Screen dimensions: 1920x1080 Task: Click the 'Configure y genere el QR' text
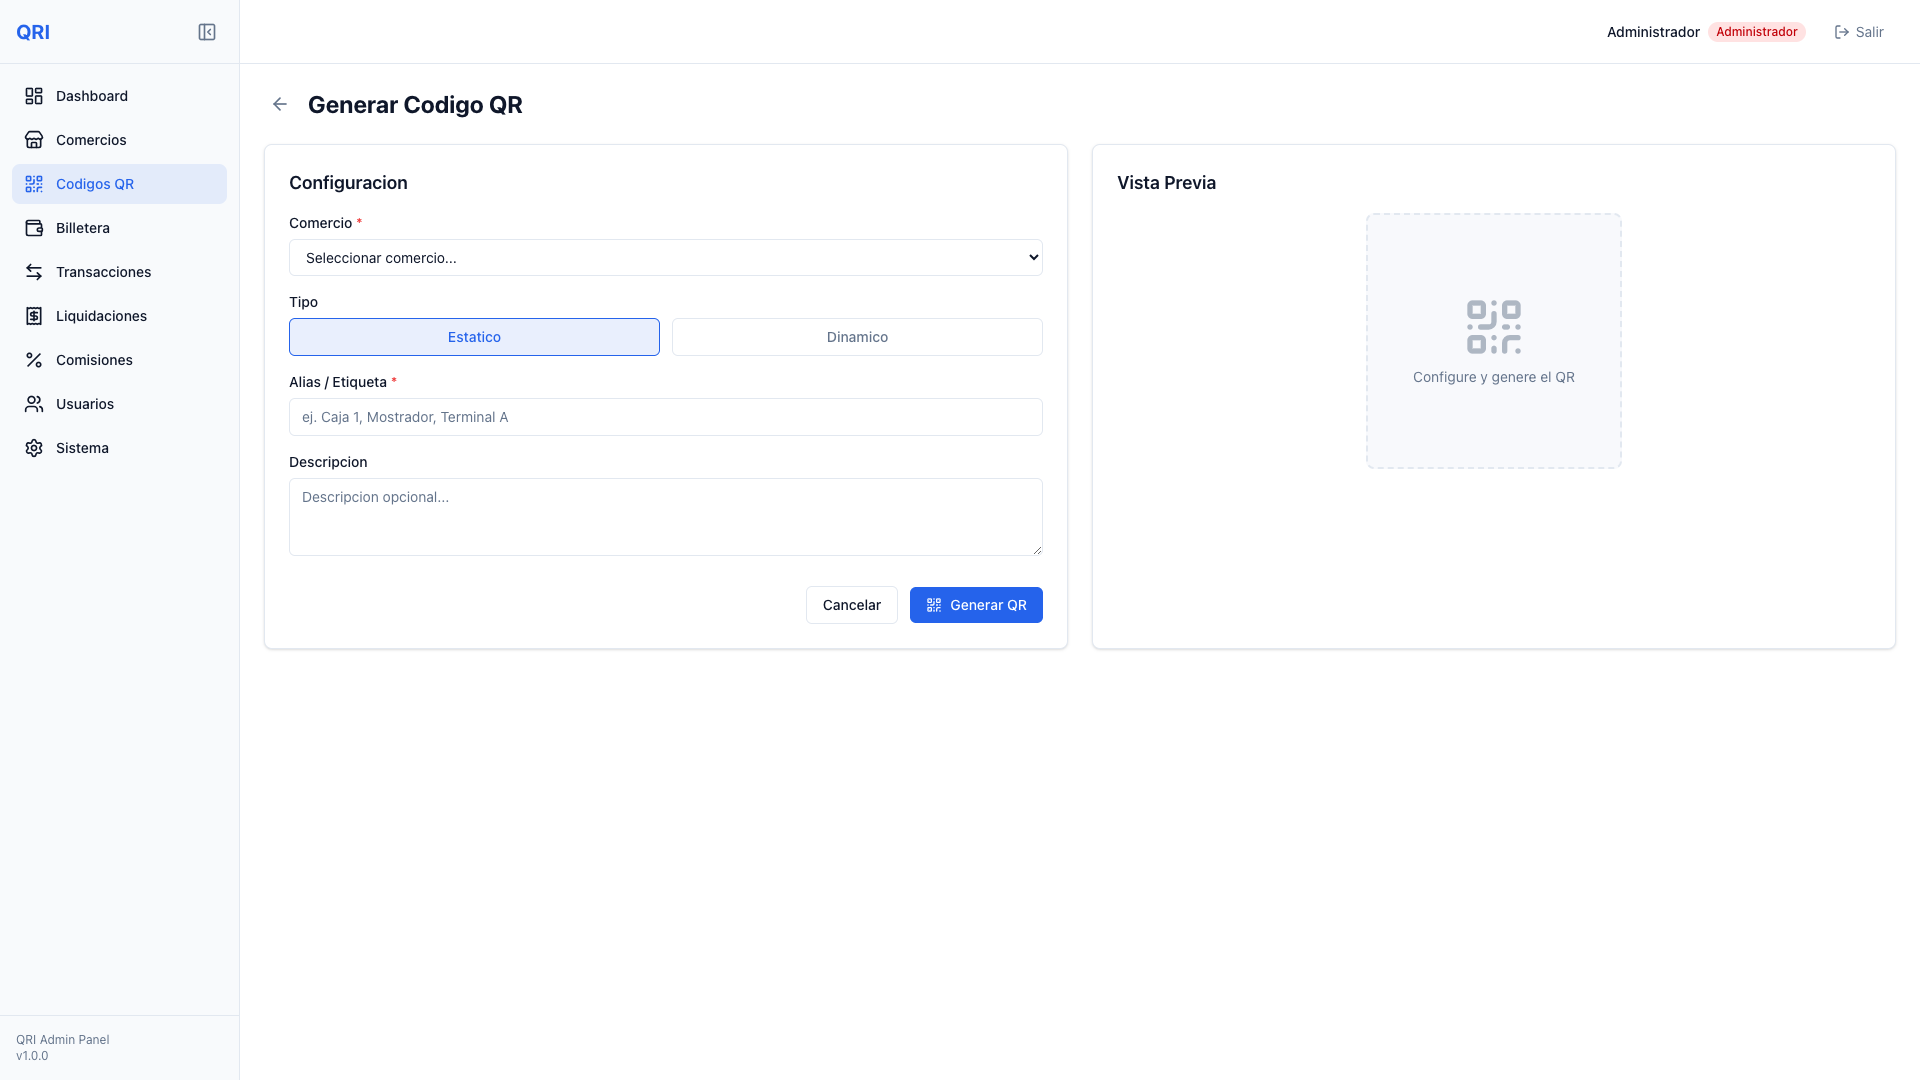pyautogui.click(x=1494, y=377)
